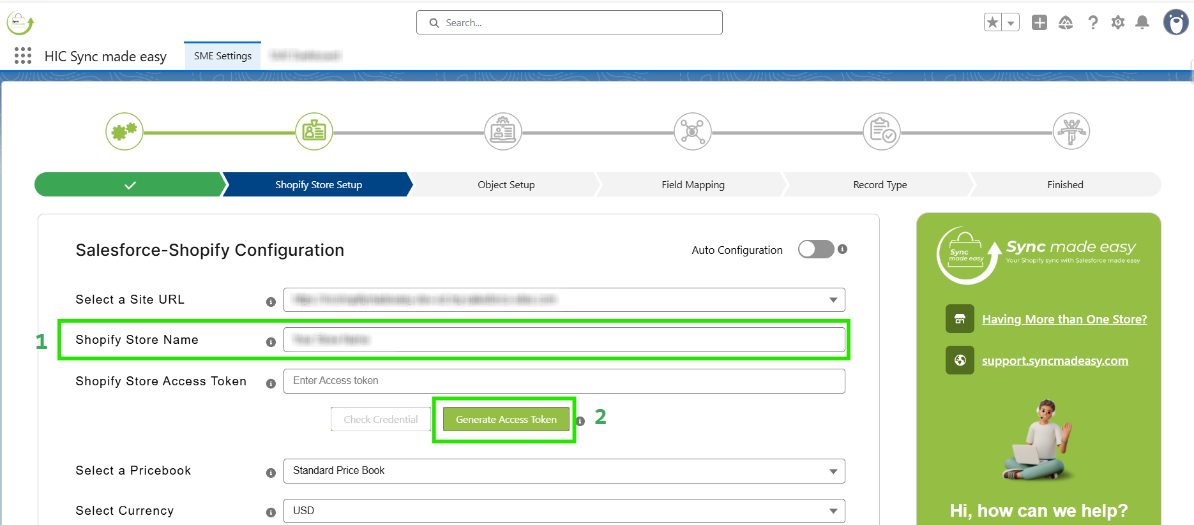
Task: Open the Having More than One Store? link
Action: (x=1065, y=319)
